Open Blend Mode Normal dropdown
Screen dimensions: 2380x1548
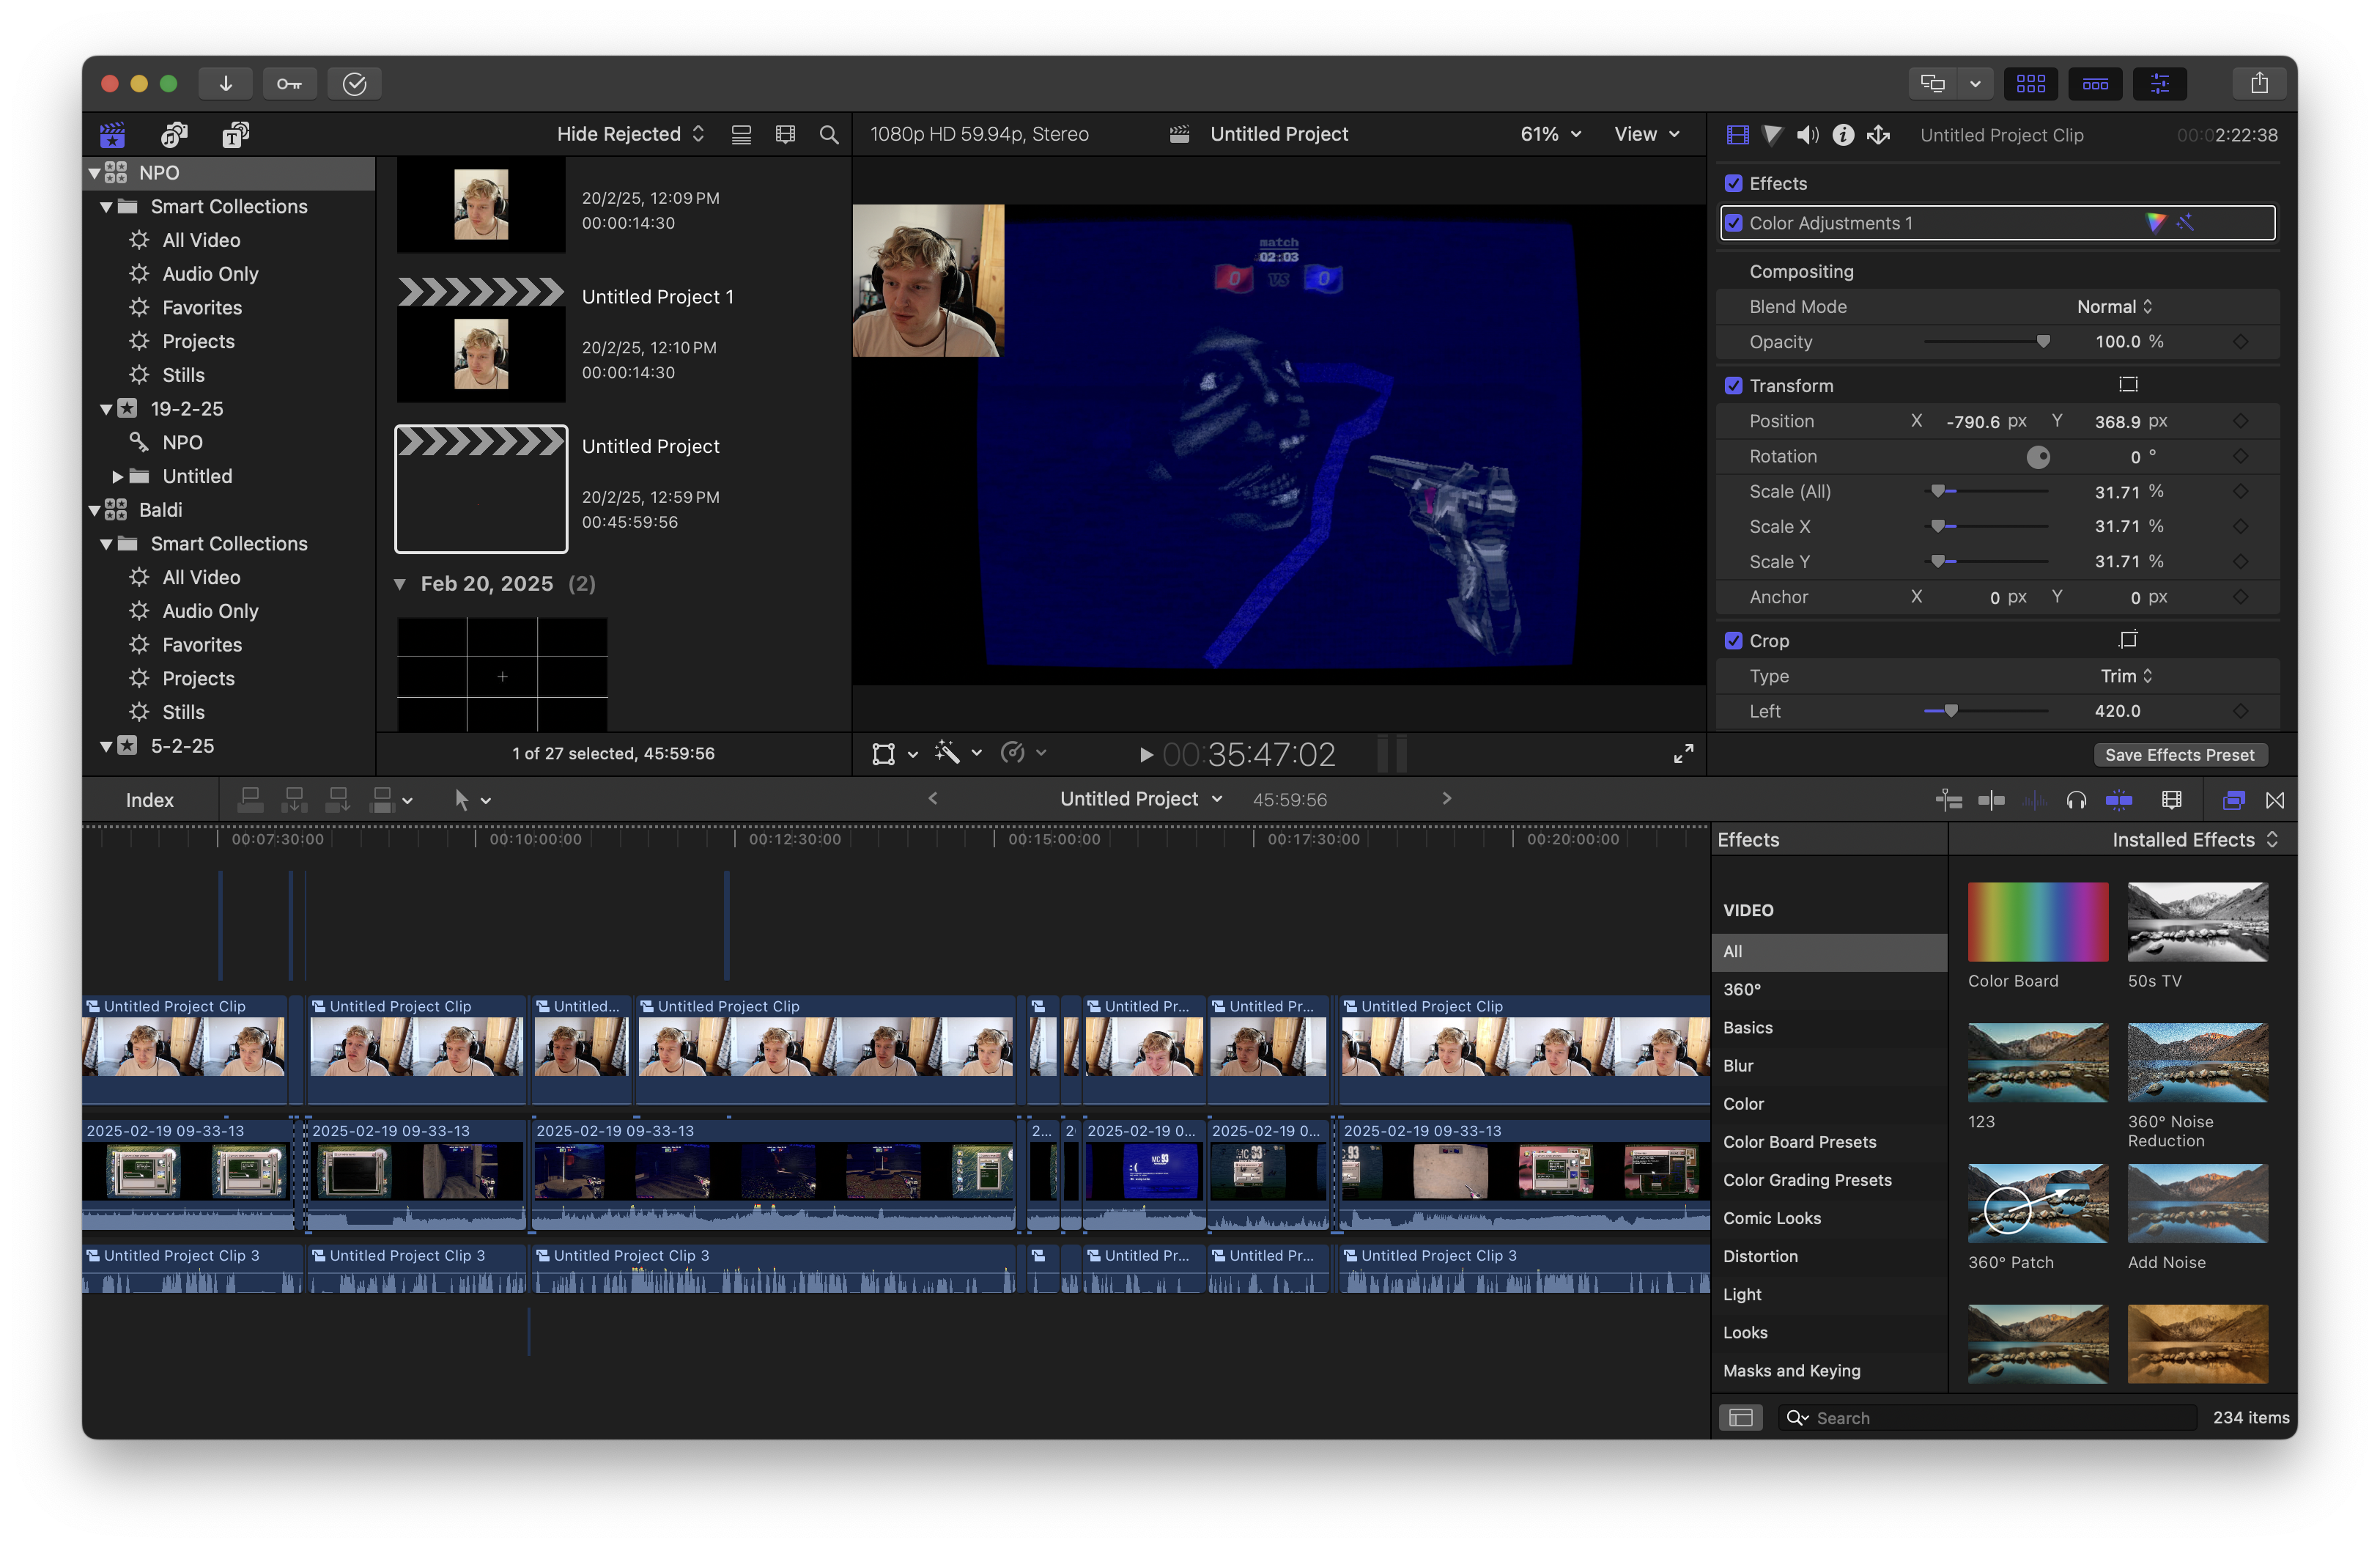pos(2114,307)
